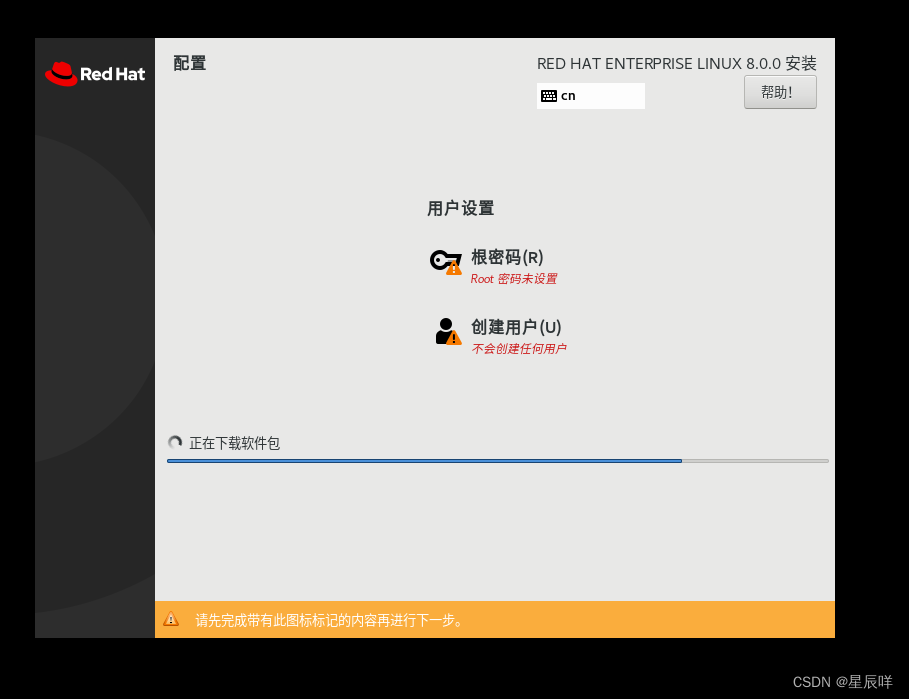909x699 pixels.
Task: Click the warning triangle in orange bar
Action: 171,619
